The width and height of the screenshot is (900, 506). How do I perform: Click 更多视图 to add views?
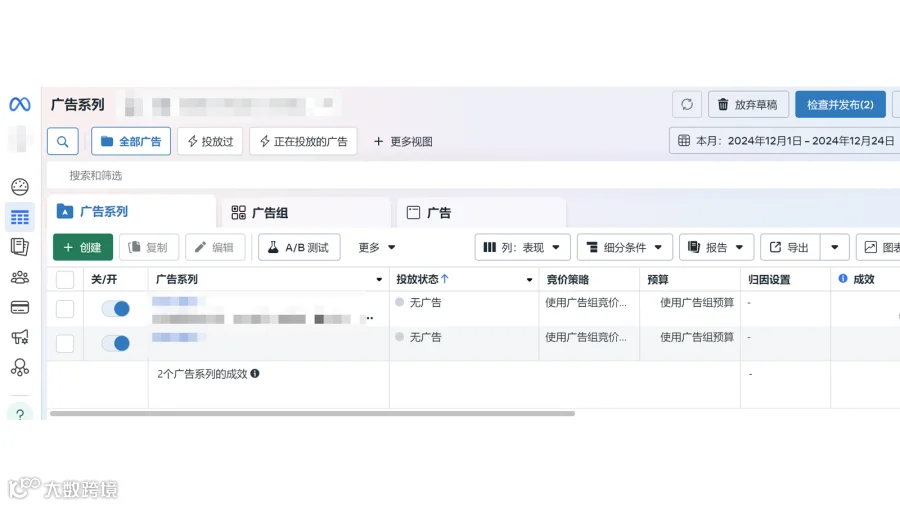[403, 141]
